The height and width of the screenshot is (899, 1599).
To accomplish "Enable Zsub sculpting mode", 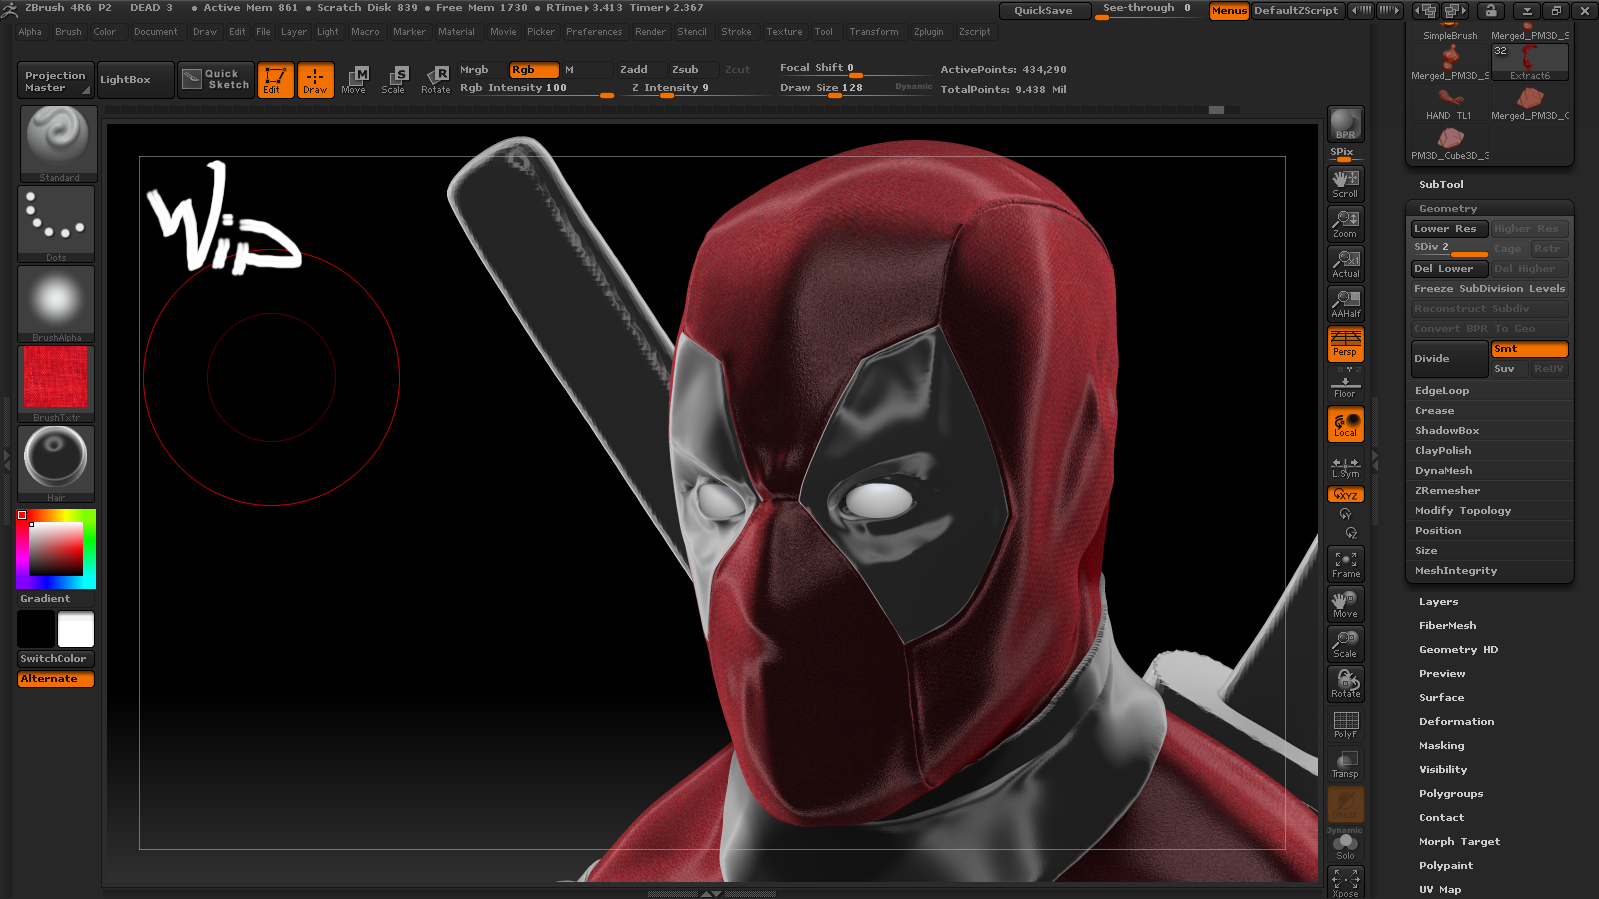I will [694, 70].
